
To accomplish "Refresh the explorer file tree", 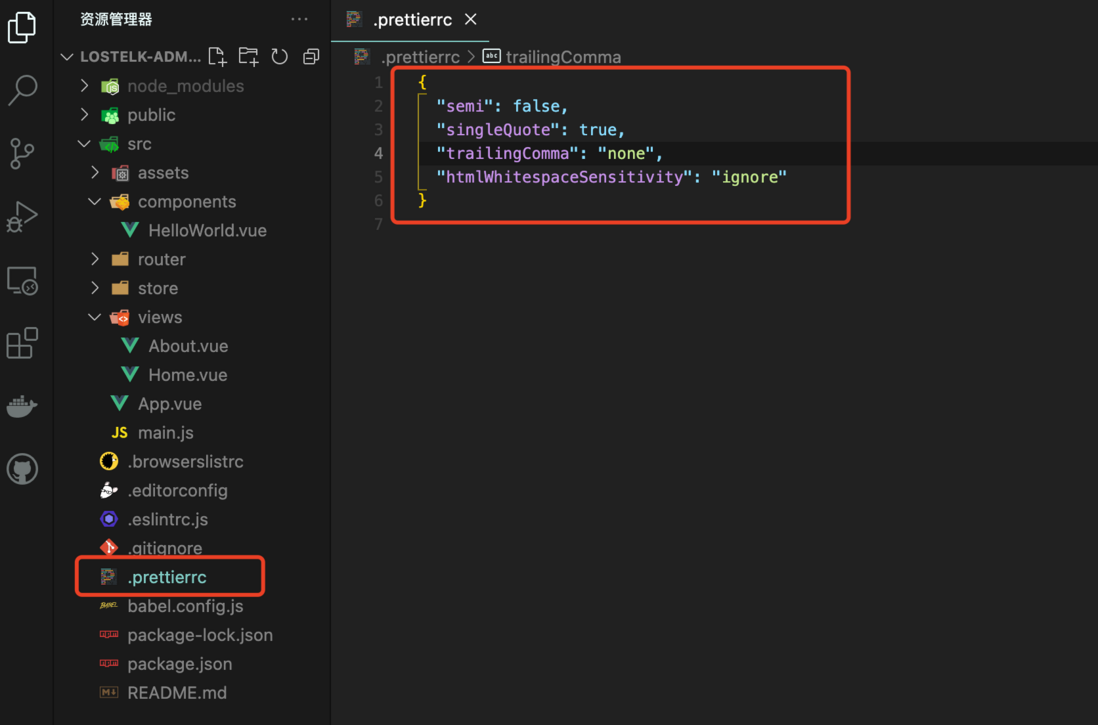I will pyautogui.click(x=279, y=57).
